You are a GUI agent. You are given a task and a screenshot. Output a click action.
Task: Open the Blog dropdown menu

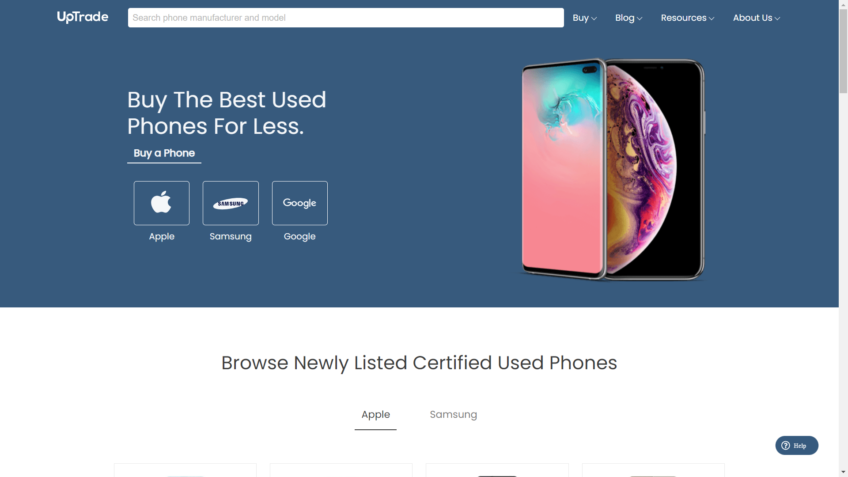coord(628,18)
